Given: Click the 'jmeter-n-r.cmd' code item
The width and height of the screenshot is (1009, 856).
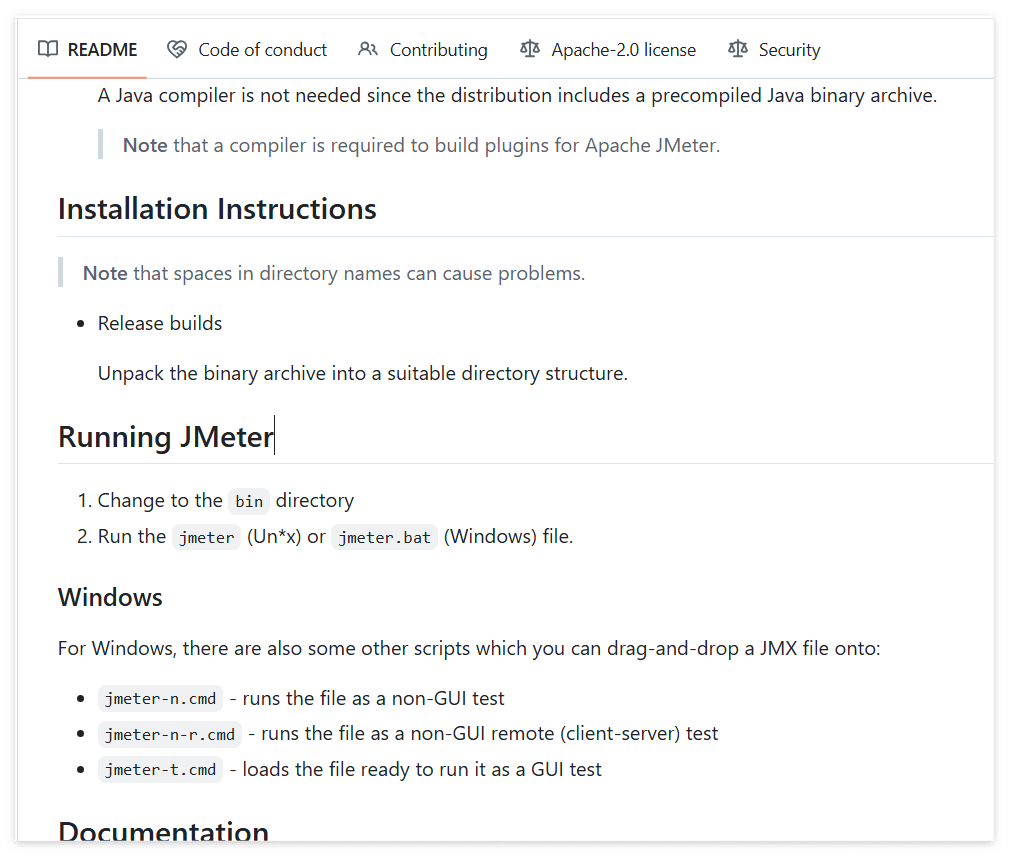Looking at the screenshot, I should point(170,735).
